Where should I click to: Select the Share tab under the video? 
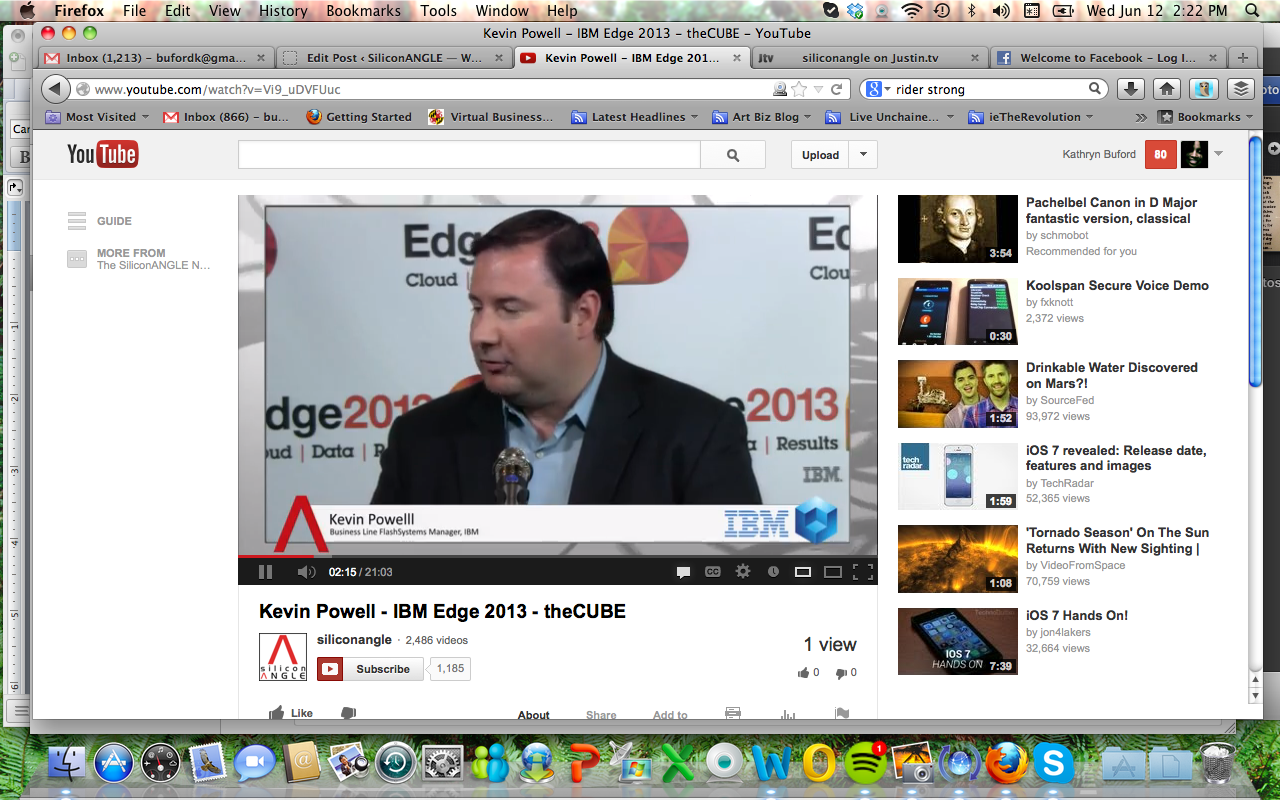tap(601, 714)
